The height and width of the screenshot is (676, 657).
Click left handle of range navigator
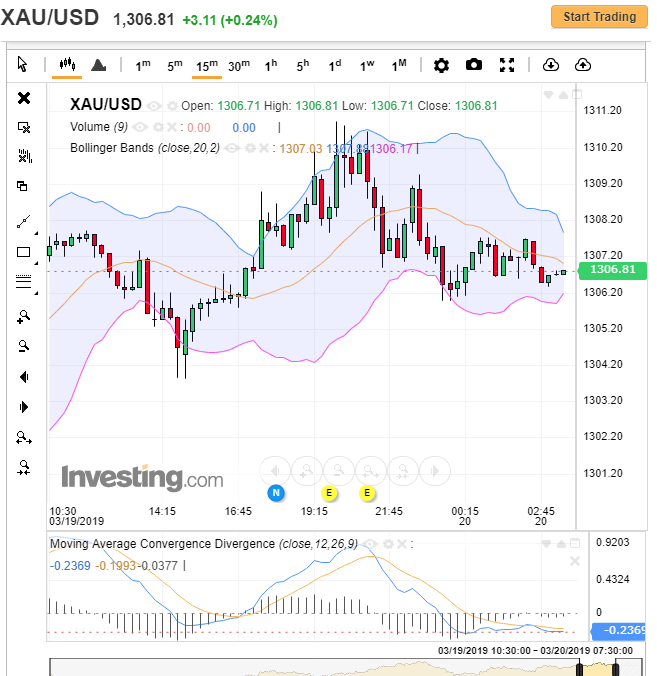click(579, 668)
